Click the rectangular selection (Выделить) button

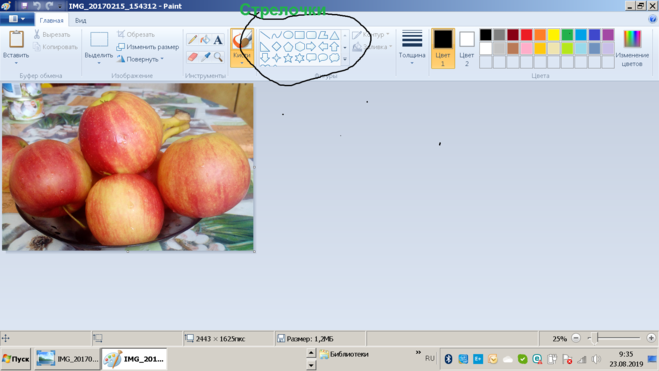[x=99, y=39]
